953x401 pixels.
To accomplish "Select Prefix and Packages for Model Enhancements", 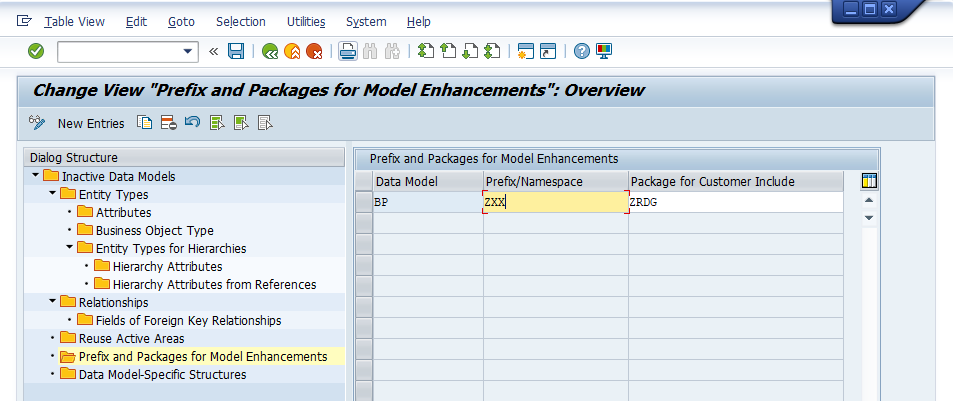I will [203, 356].
